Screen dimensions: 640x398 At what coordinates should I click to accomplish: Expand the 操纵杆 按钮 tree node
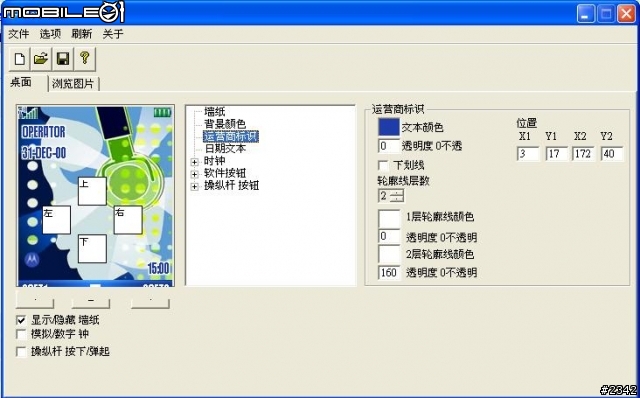195,187
